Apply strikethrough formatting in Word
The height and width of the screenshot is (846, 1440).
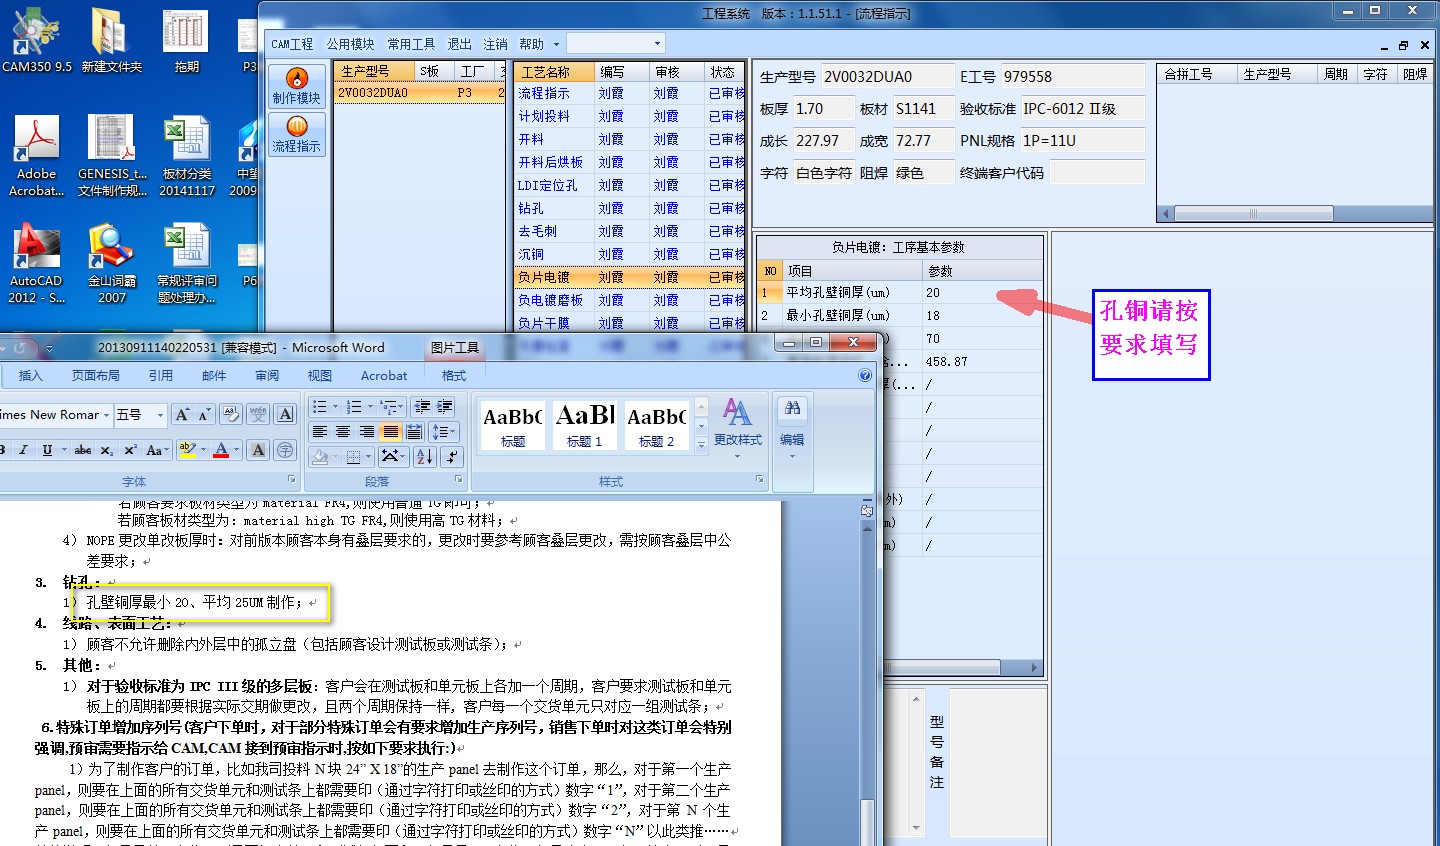83,450
